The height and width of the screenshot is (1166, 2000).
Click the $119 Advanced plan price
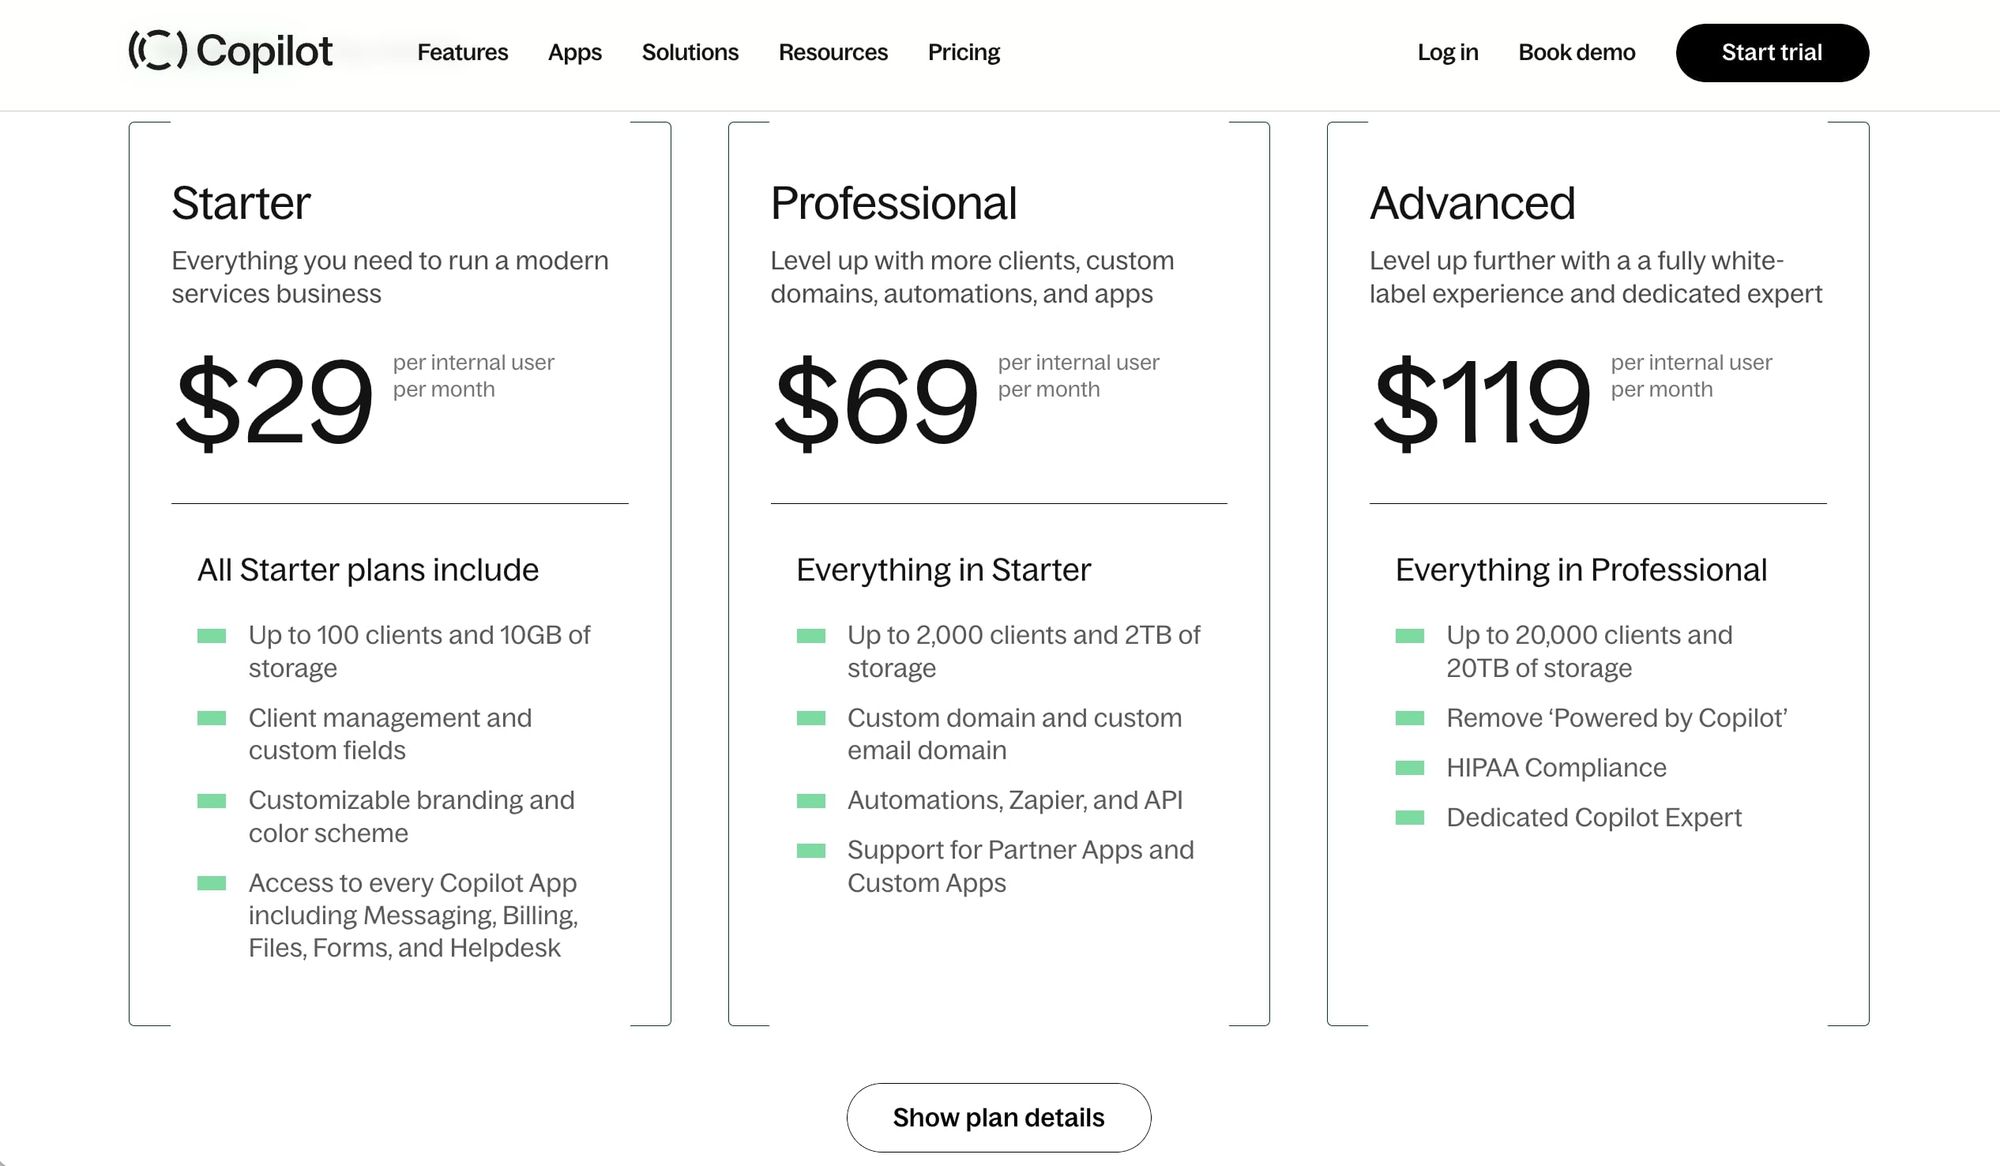point(1481,402)
